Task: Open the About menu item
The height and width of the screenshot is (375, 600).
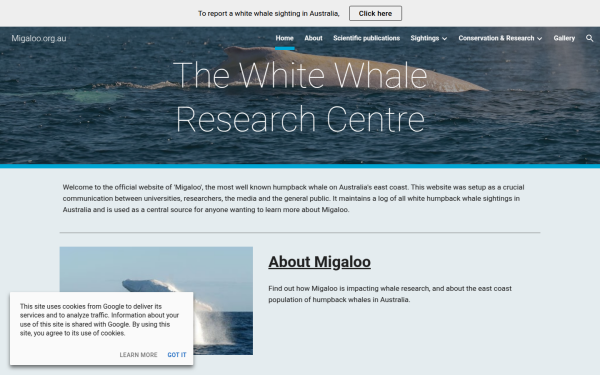Action: point(313,38)
